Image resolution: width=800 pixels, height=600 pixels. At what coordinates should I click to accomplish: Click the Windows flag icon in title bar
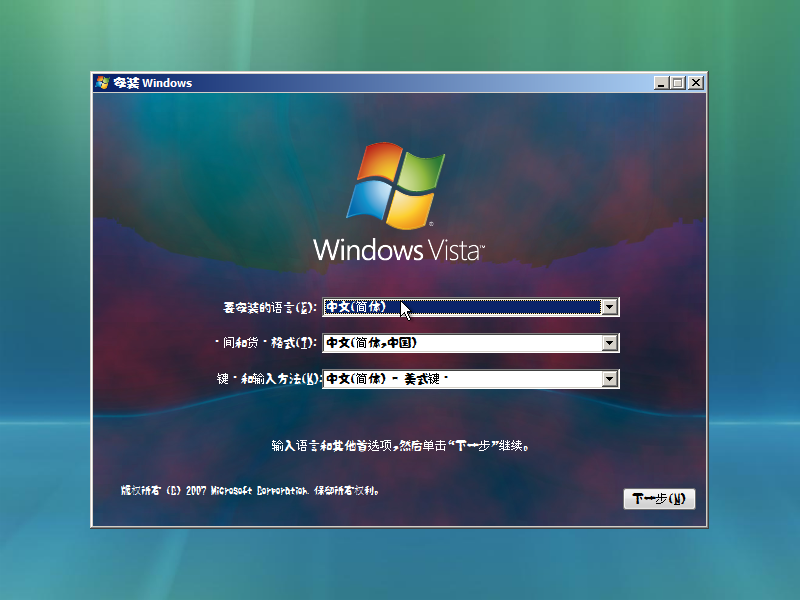click(x=102, y=83)
